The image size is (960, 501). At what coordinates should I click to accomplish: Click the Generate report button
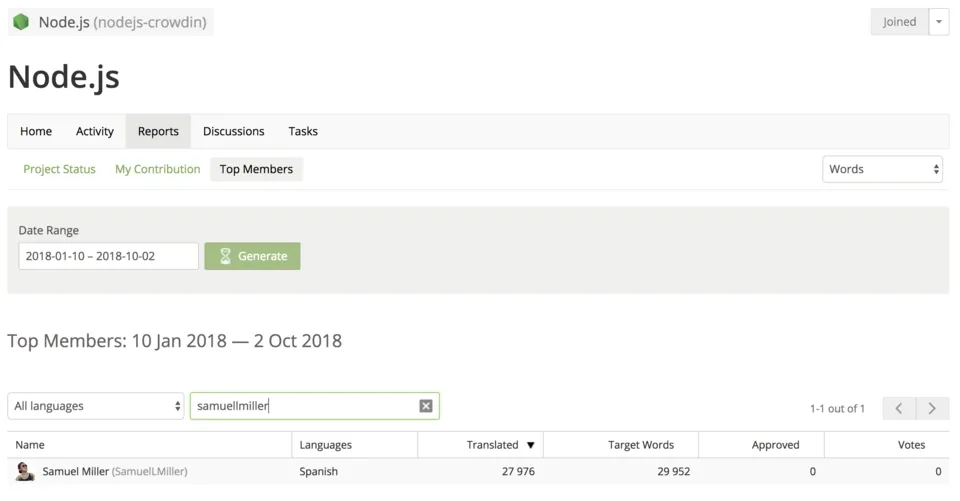pos(252,256)
